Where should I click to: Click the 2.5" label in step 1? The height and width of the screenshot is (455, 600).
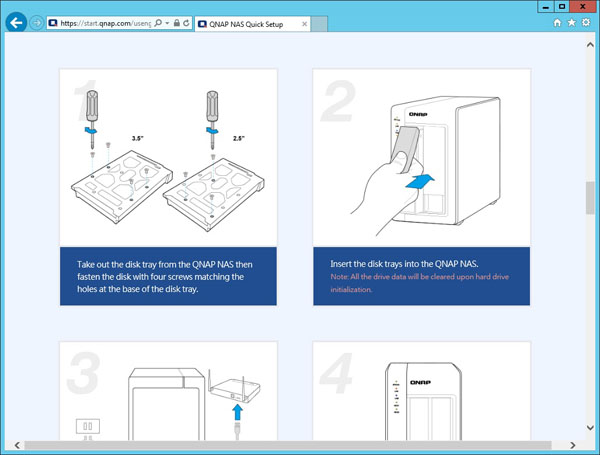pos(239,138)
